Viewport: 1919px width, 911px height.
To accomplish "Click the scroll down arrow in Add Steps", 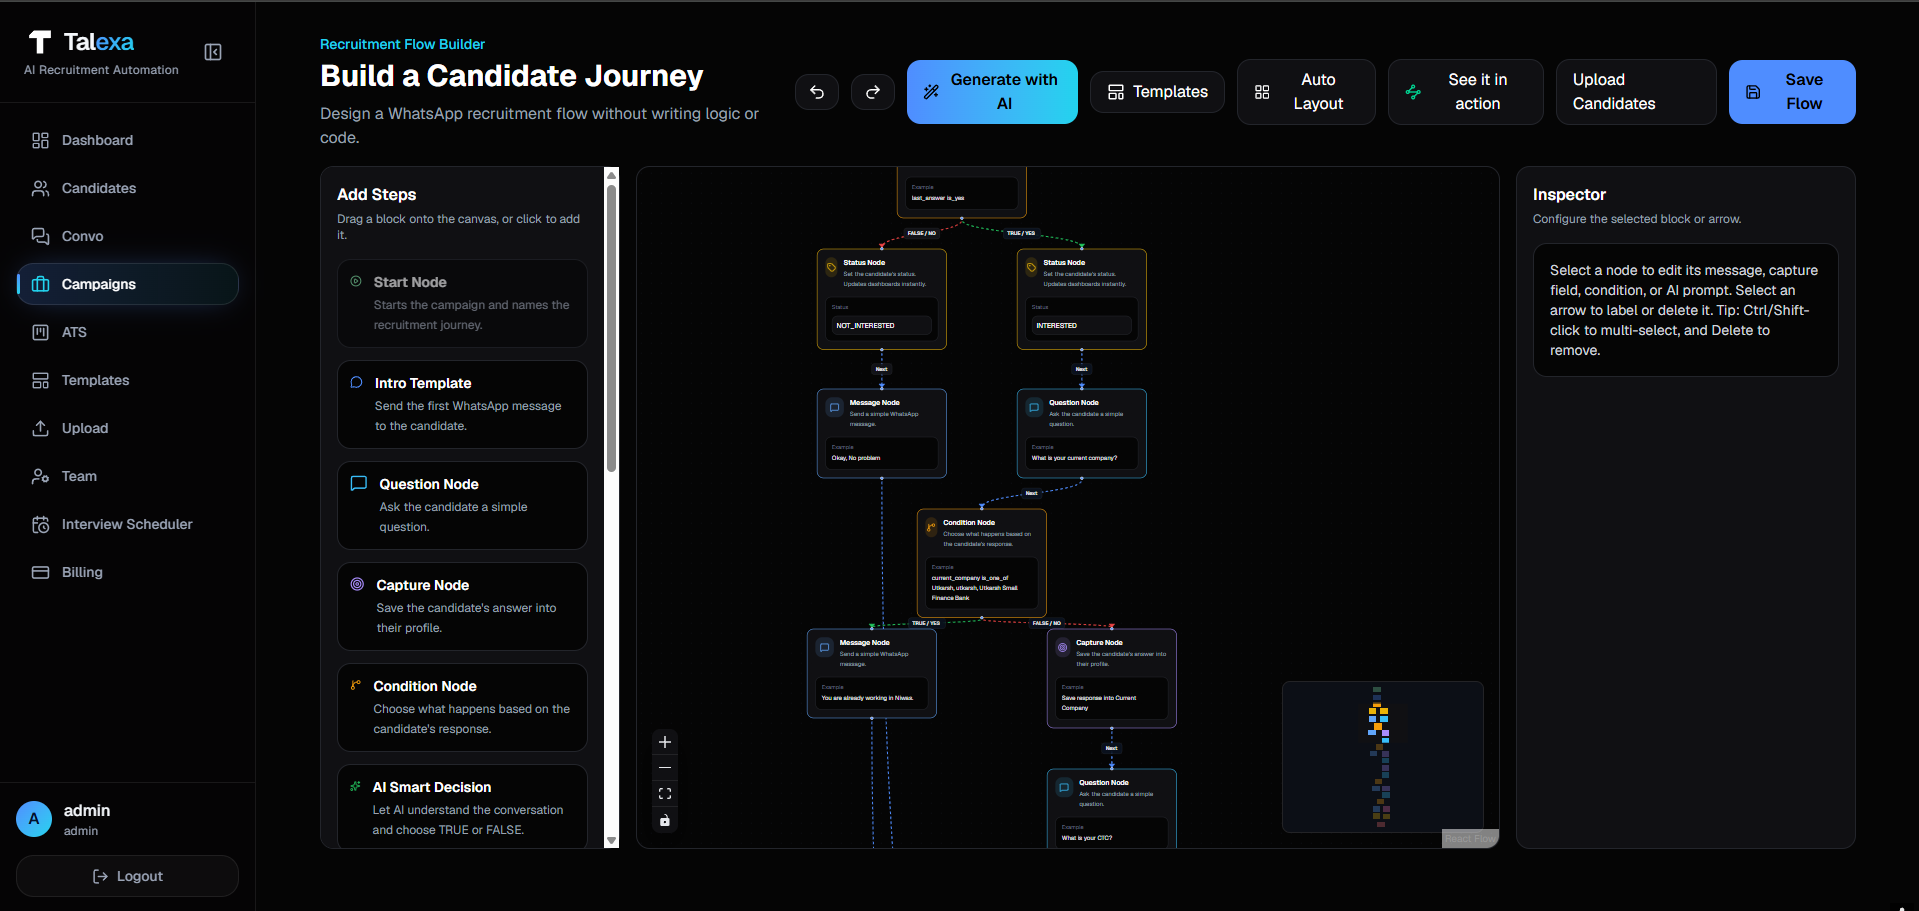I will (612, 841).
